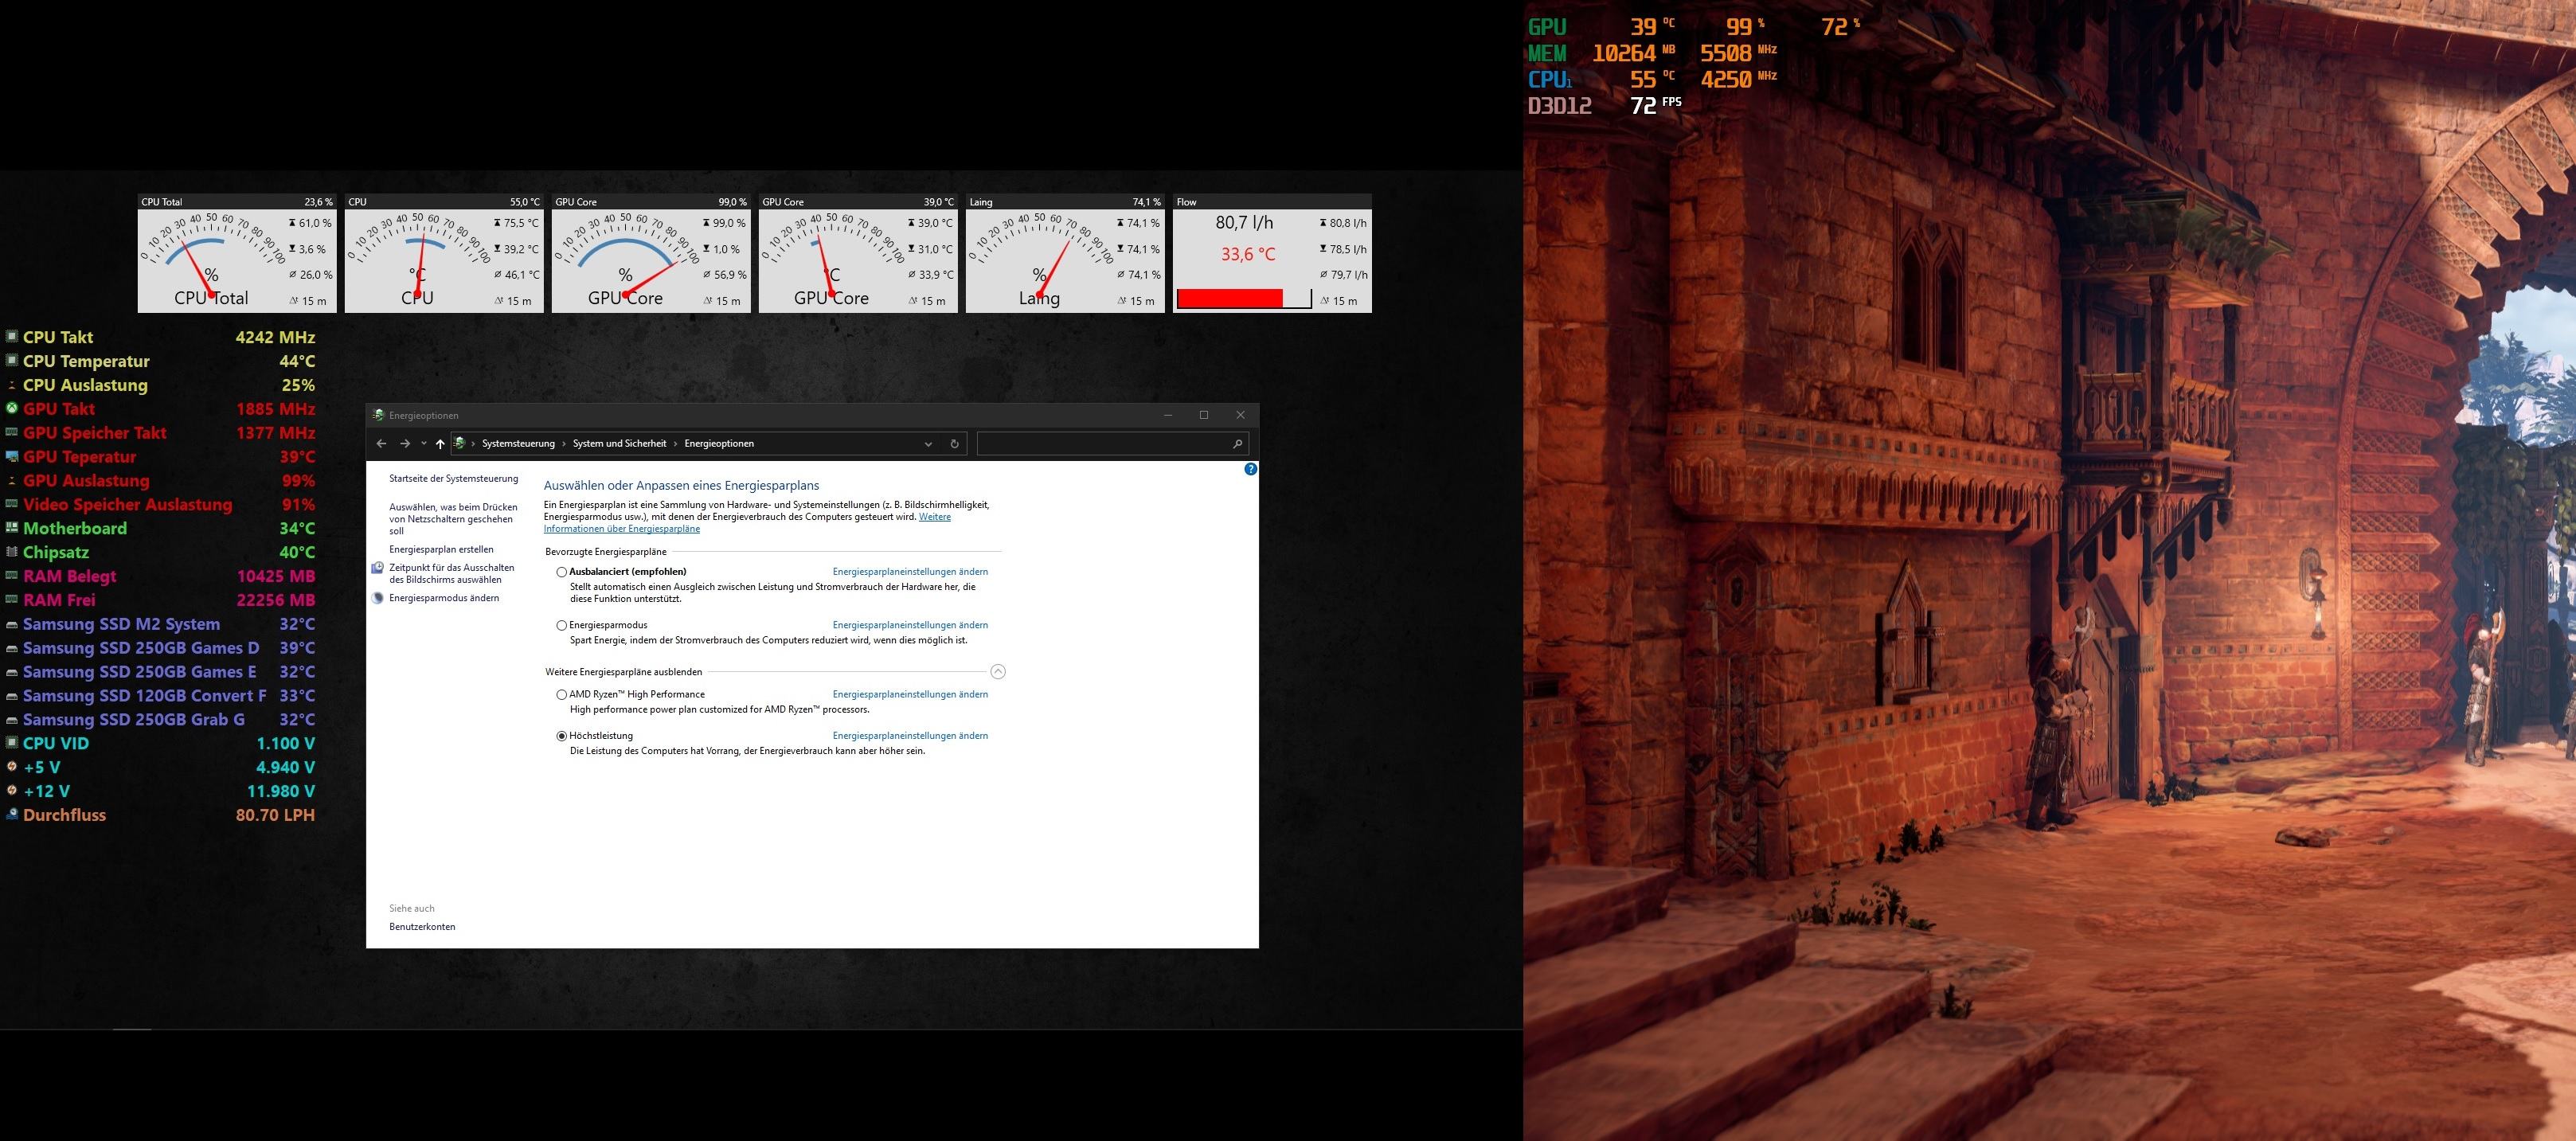Viewport: 2576px width, 1141px height.
Task: Refresh the Energieoptionen address bar
Action: point(954,444)
